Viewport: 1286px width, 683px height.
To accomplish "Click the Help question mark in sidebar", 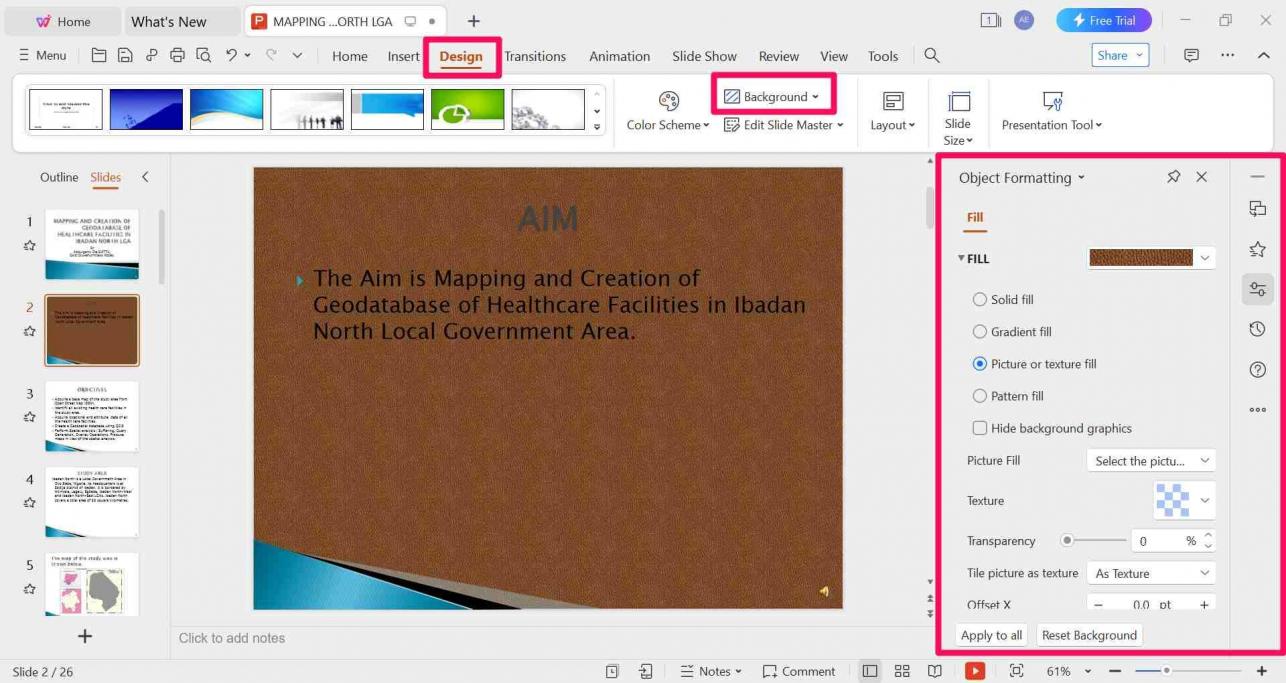I will tap(1257, 370).
